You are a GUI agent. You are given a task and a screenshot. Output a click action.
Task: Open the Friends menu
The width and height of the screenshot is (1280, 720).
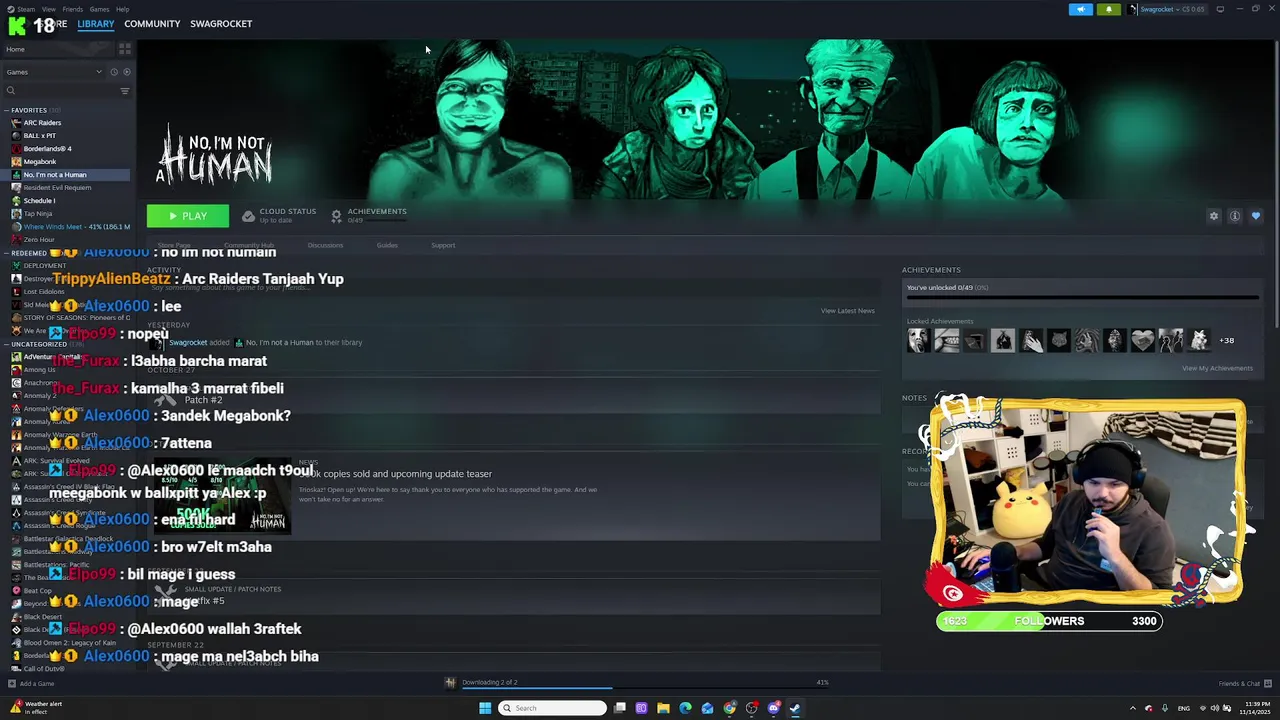pos(73,9)
